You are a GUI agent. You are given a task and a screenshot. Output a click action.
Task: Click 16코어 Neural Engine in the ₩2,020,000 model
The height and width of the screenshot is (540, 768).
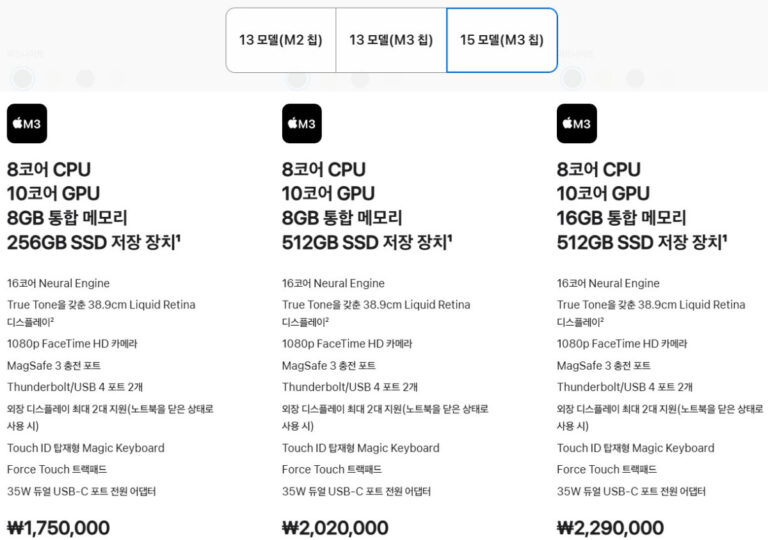[x=333, y=283]
